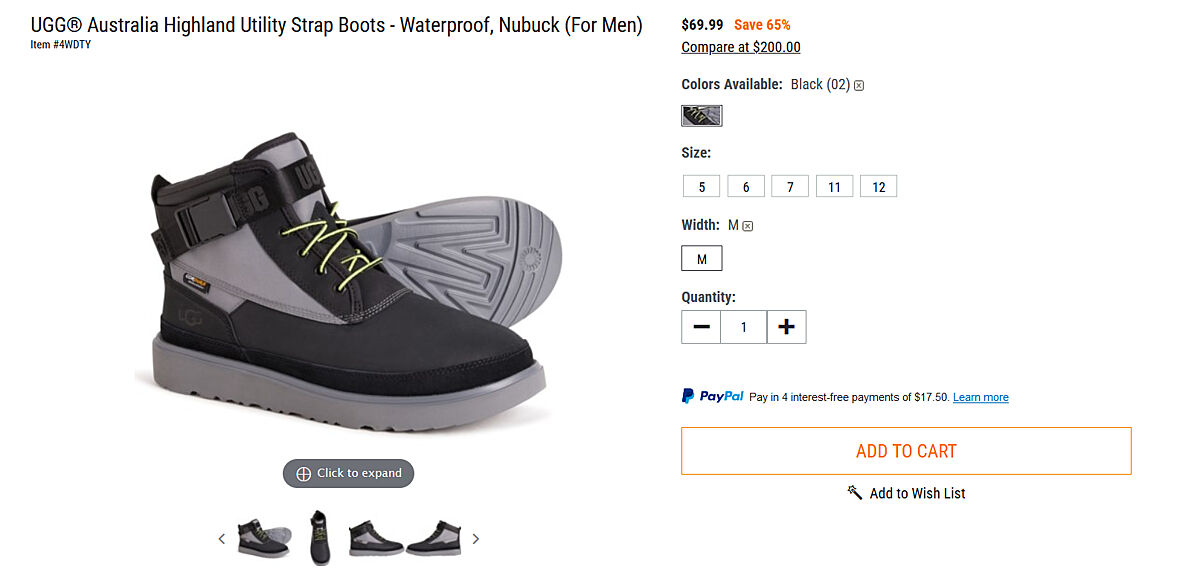The image size is (1200, 581).
Task: Click the Add to Wish List link
Action: click(906, 493)
